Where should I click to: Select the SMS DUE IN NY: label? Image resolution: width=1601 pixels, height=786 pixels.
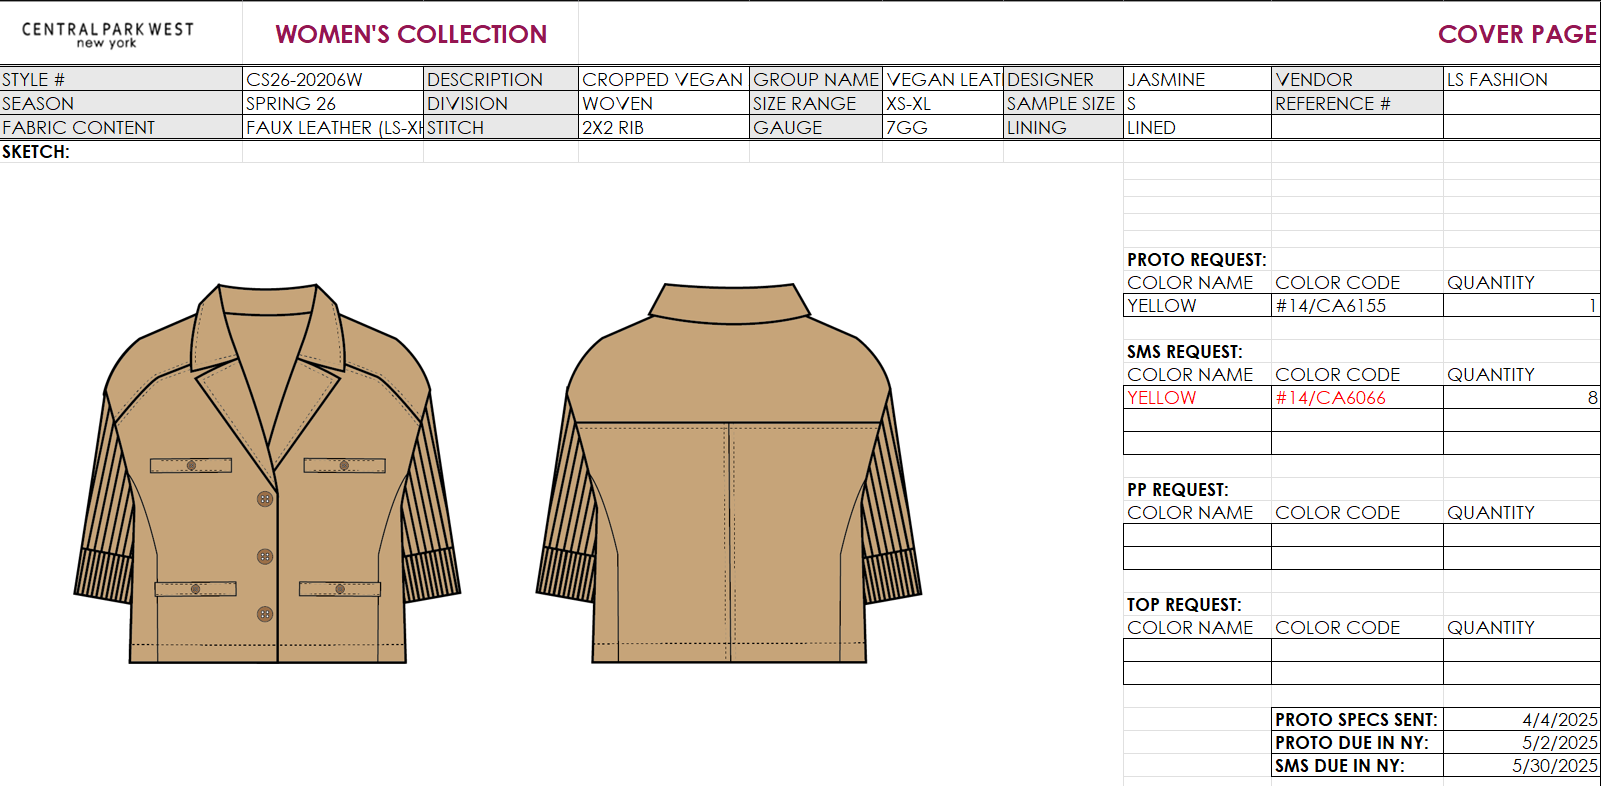coord(1357,765)
